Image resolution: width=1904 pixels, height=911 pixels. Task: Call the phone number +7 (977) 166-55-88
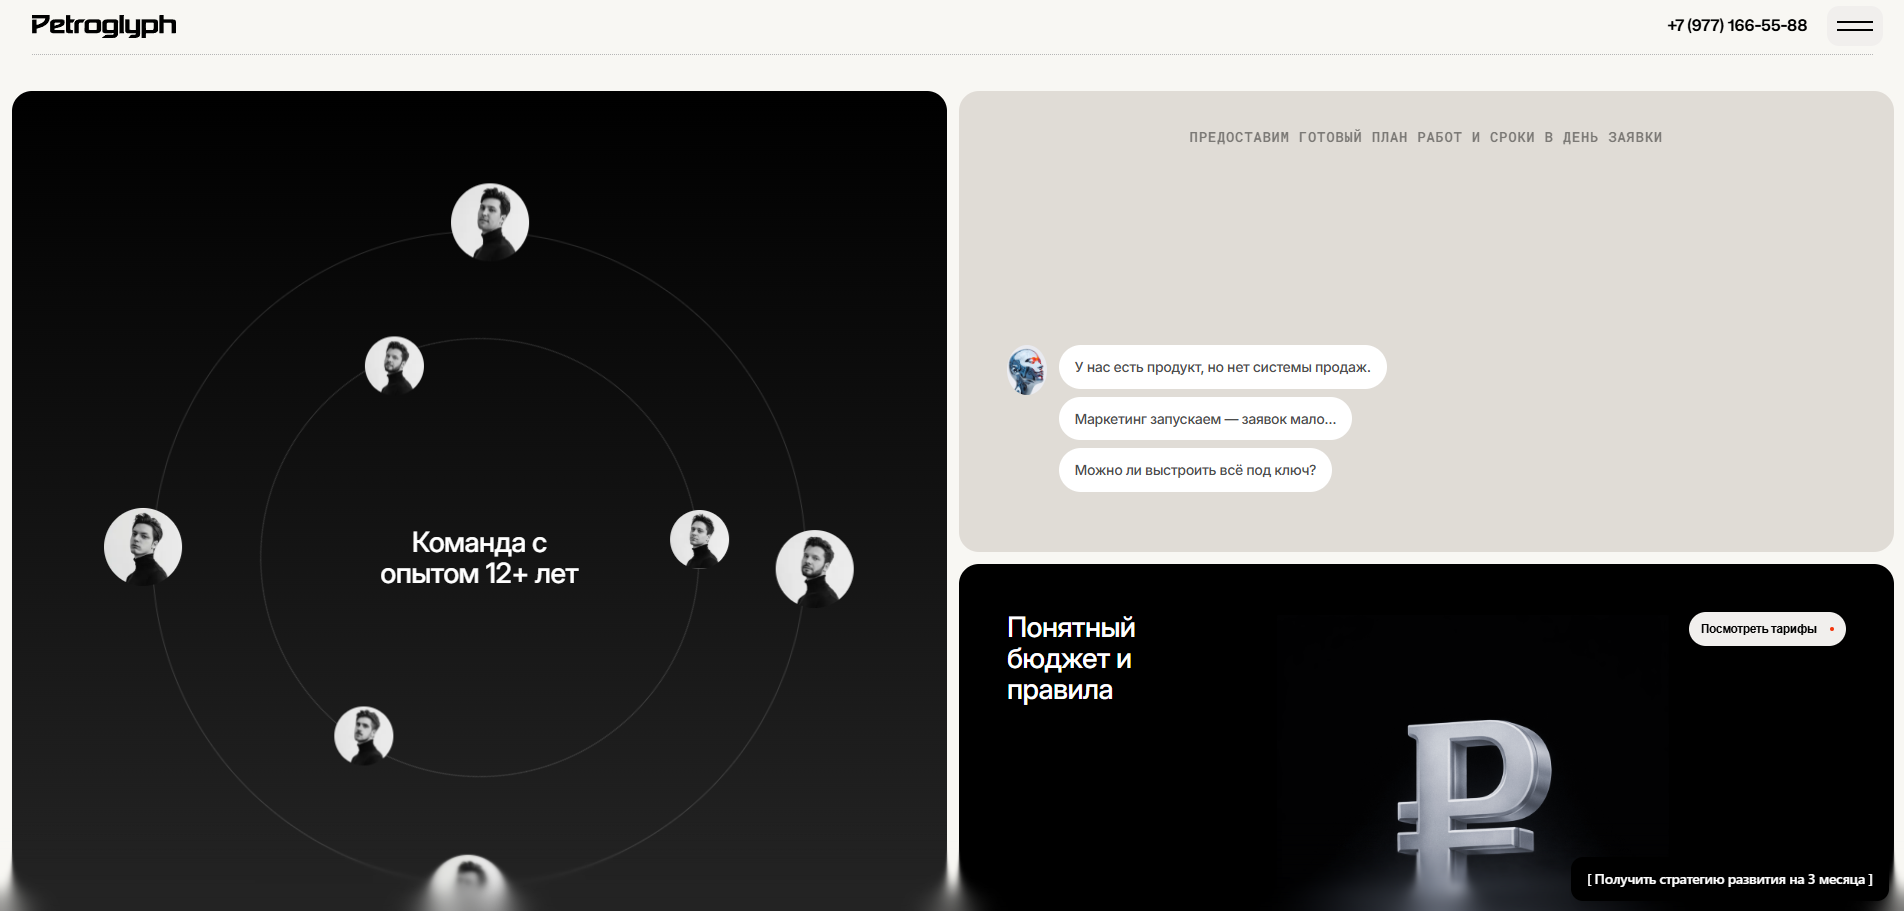click(x=1737, y=26)
